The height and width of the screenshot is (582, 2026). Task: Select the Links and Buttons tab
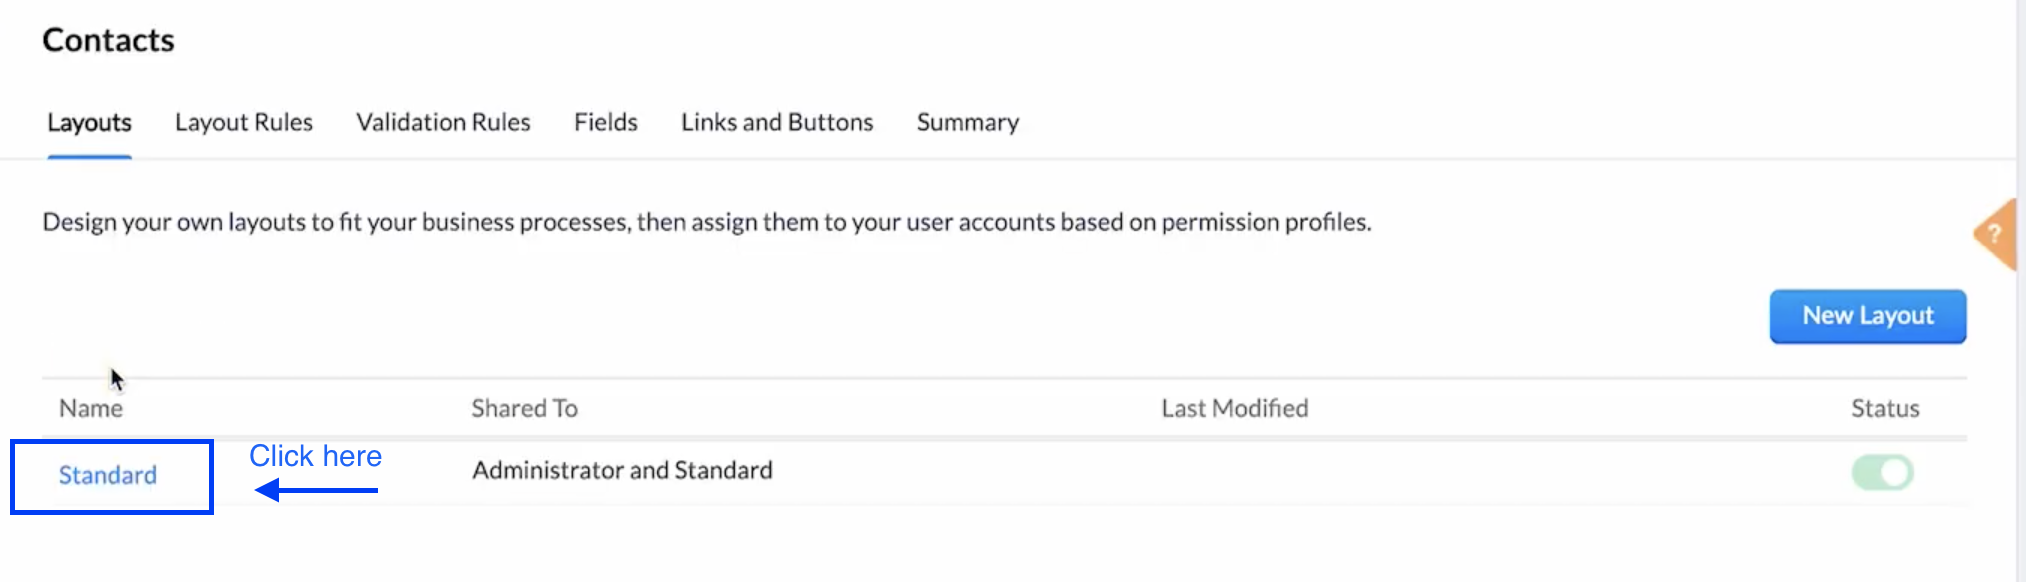point(777,122)
